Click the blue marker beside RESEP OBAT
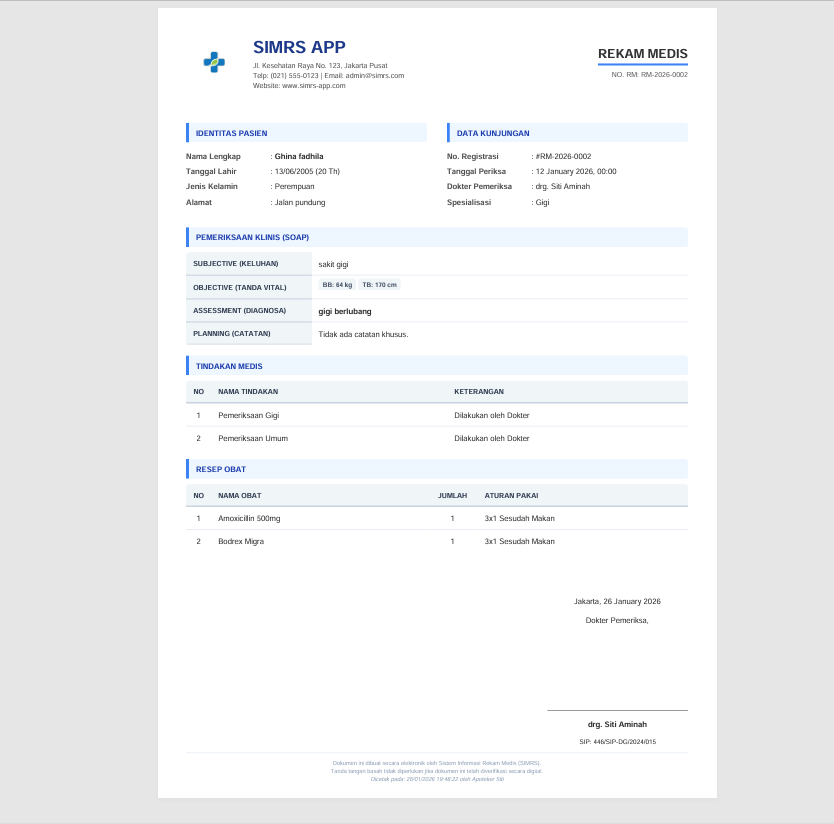Image resolution: width=834 pixels, height=824 pixels. (x=187, y=469)
